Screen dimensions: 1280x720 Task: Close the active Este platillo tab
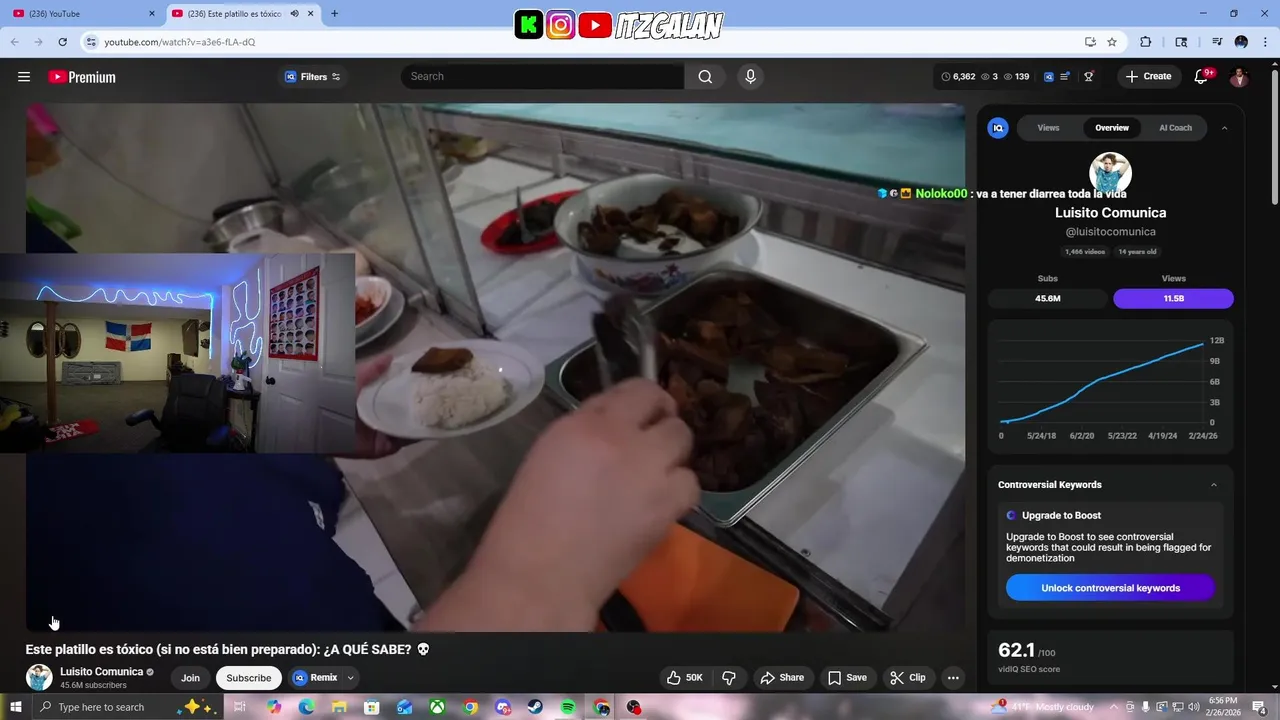tap(311, 14)
